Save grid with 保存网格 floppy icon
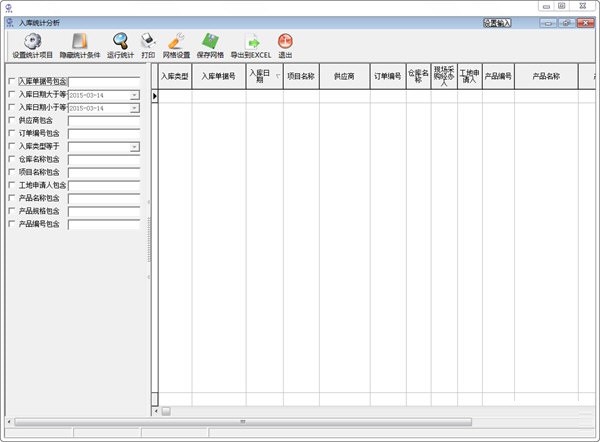 [210, 46]
